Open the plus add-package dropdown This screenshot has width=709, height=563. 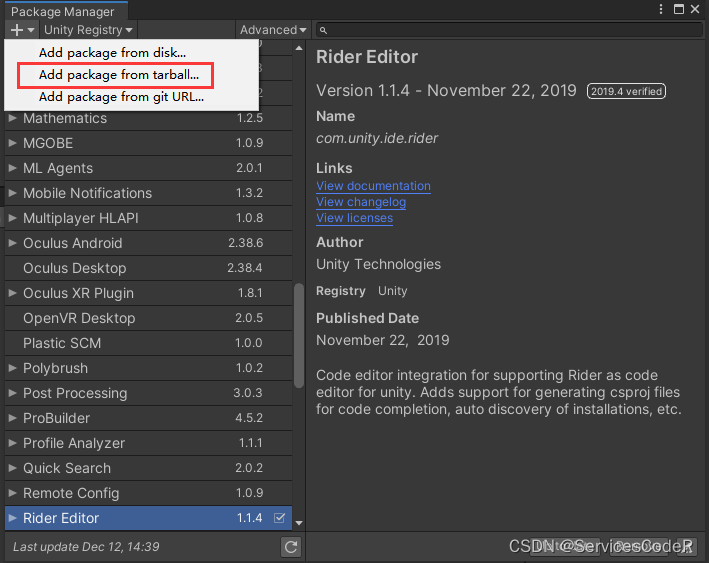[x=22, y=30]
